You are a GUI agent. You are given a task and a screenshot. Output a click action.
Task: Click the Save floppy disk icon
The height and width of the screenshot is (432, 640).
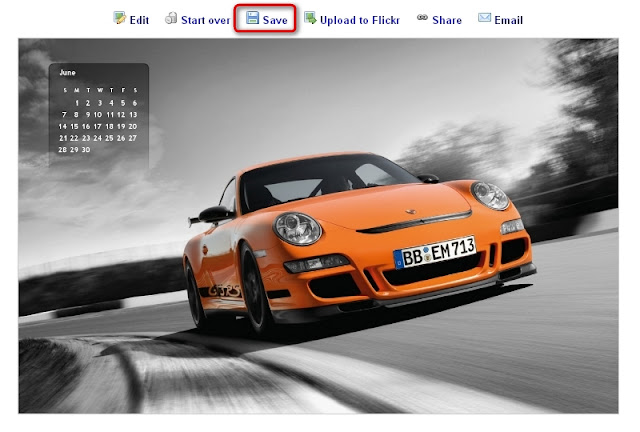click(253, 18)
